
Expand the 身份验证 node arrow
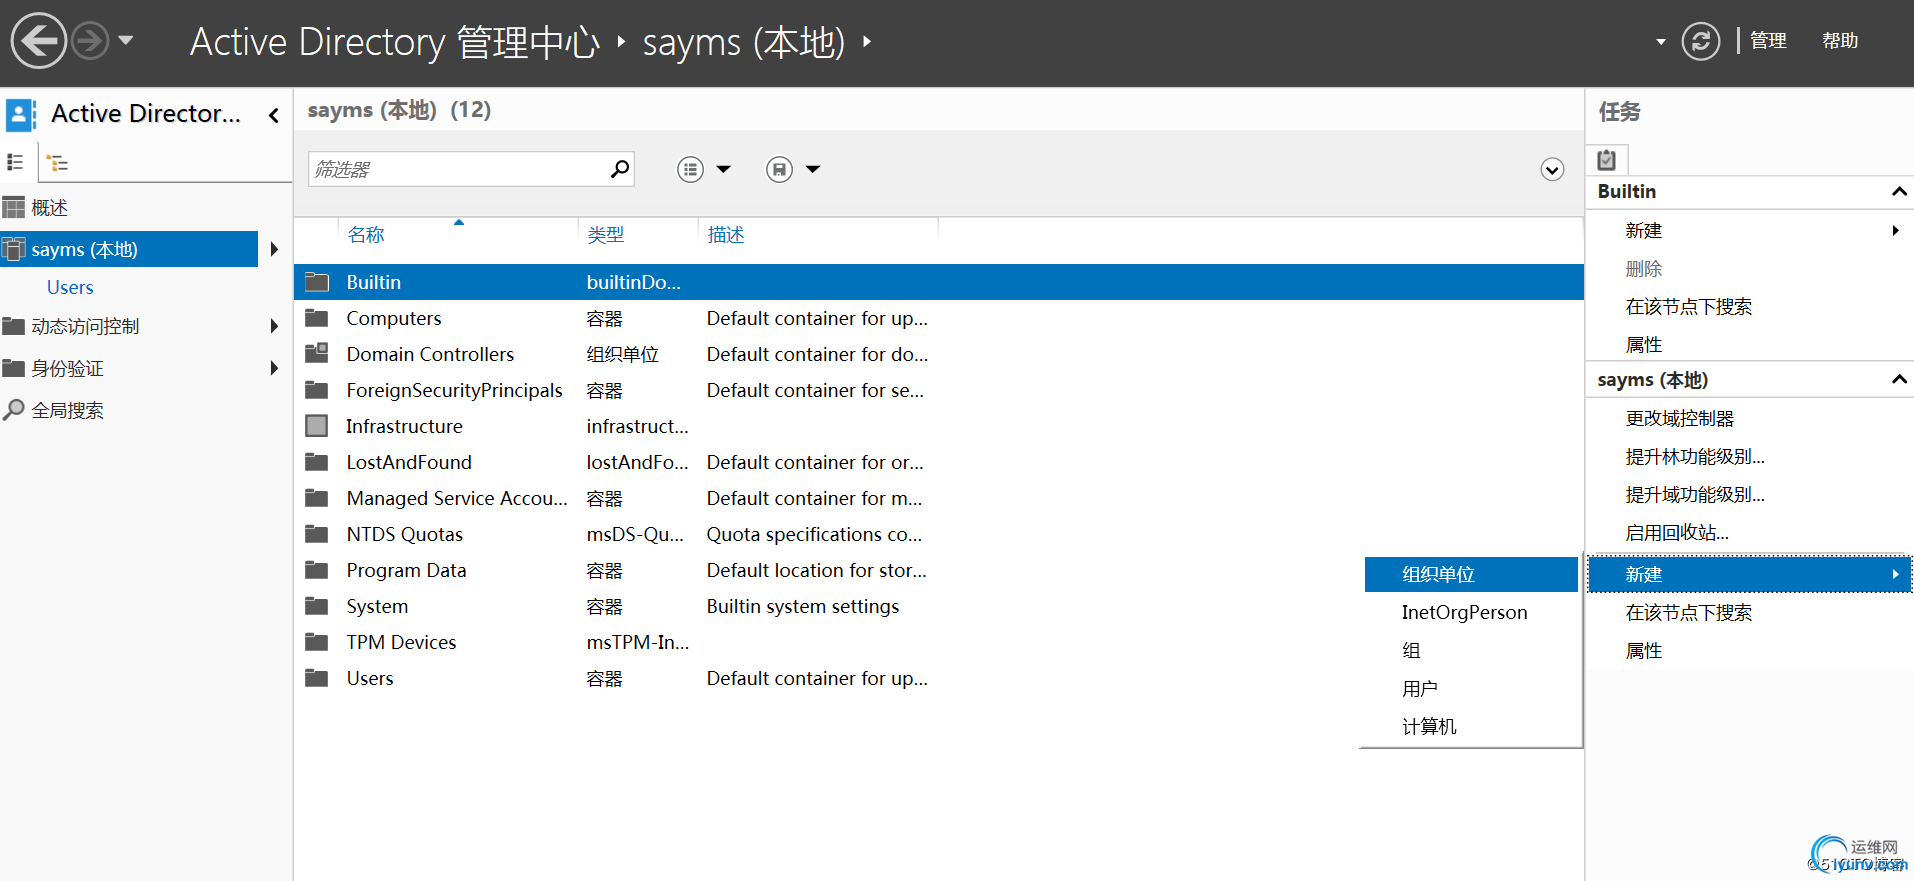click(274, 368)
